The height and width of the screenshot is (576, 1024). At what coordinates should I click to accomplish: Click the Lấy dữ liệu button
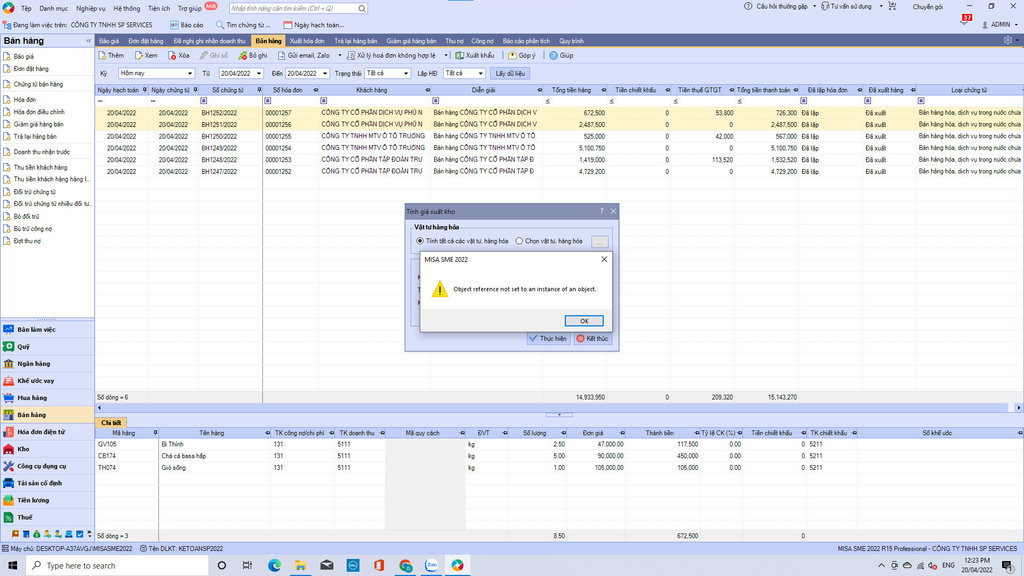coord(510,73)
